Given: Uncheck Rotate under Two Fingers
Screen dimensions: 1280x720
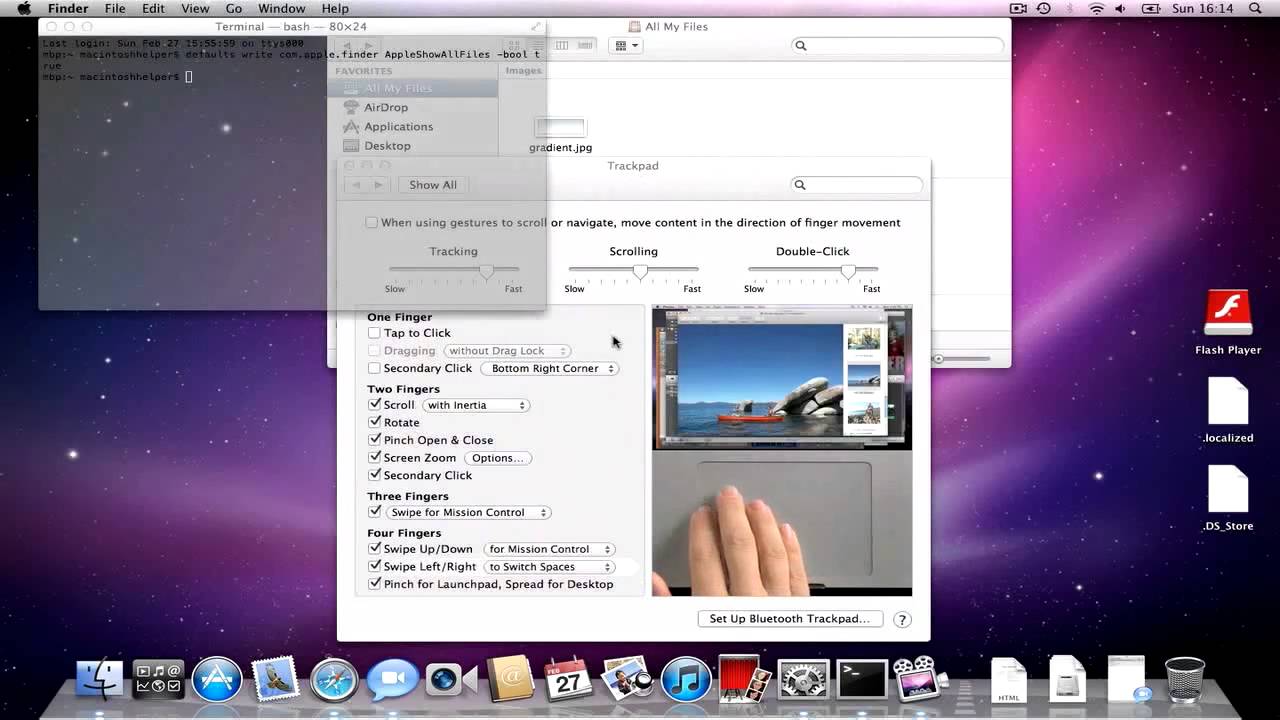Looking at the screenshot, I should 374,422.
